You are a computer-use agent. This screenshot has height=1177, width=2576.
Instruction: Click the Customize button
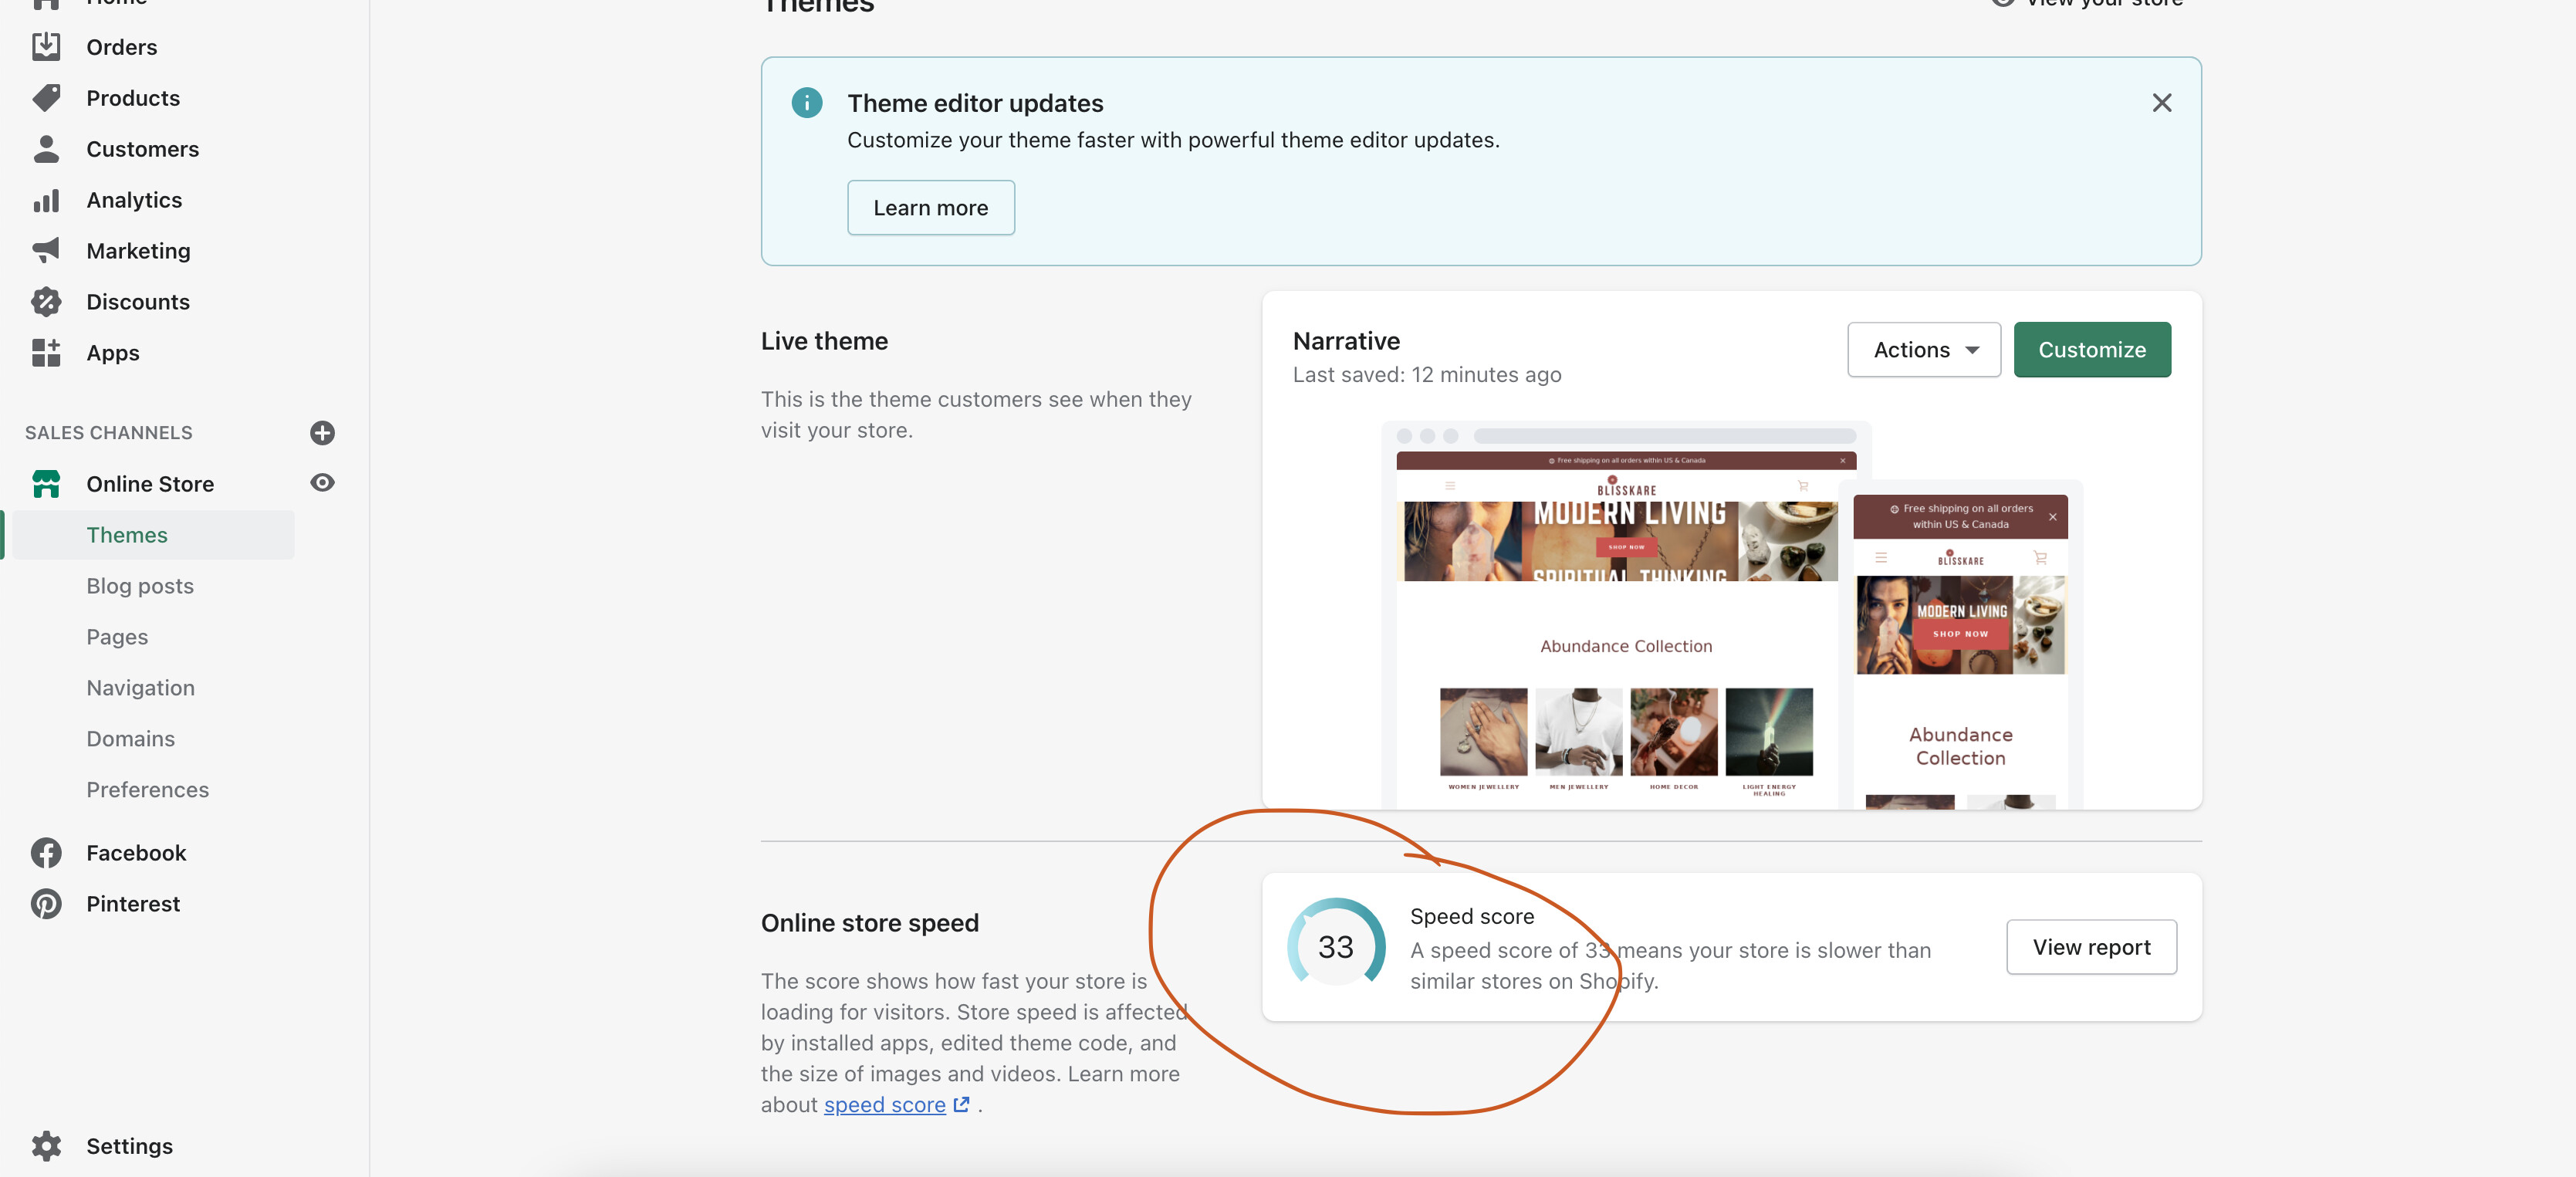[2091, 350]
